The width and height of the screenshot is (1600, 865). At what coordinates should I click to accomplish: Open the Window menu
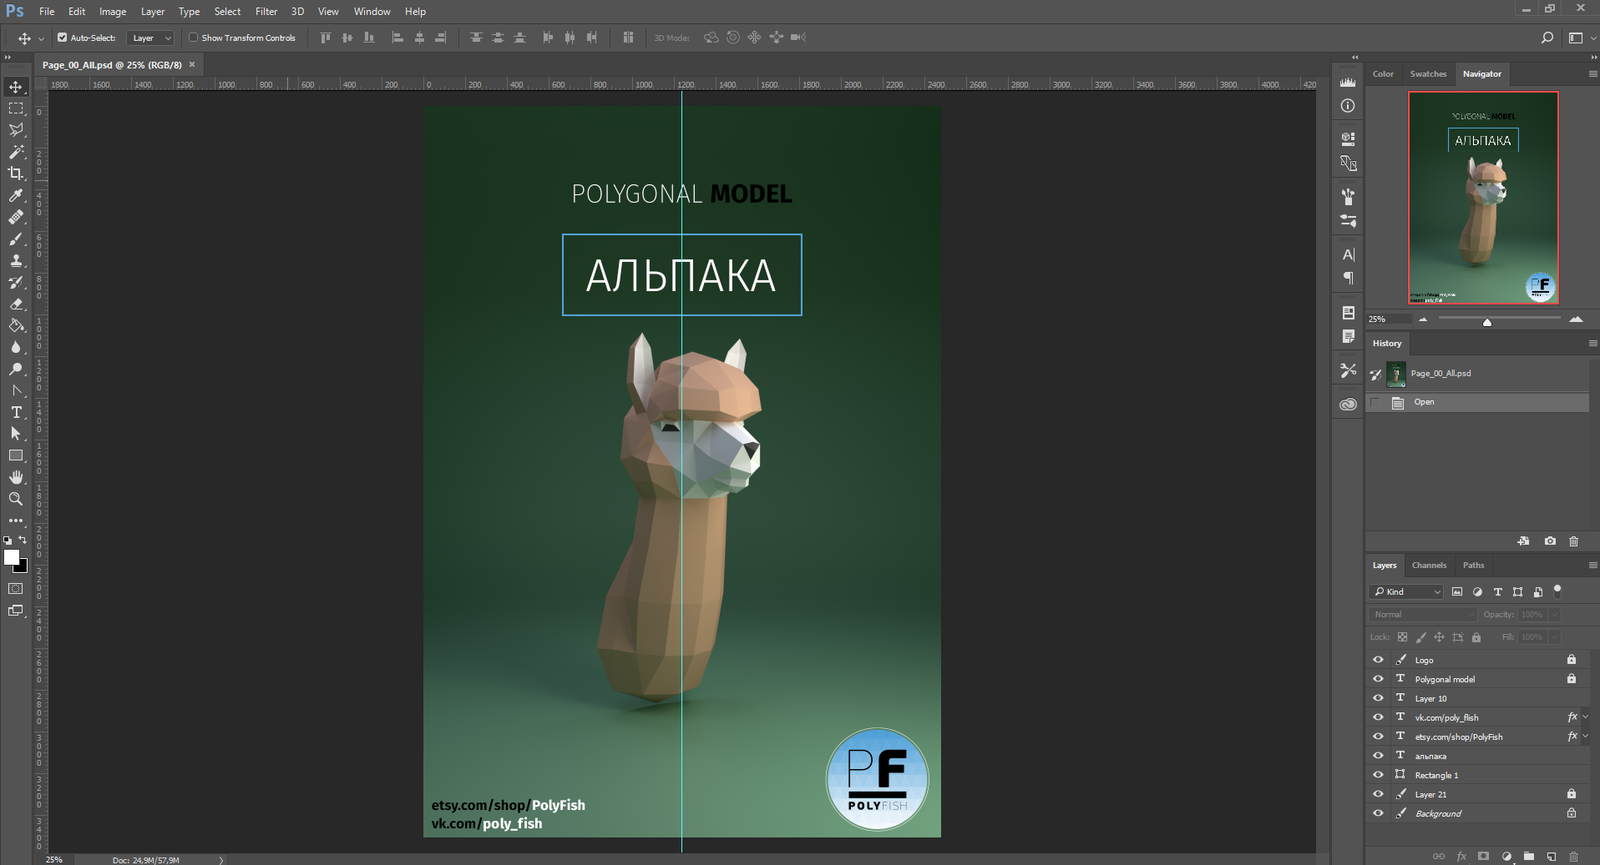372,12
